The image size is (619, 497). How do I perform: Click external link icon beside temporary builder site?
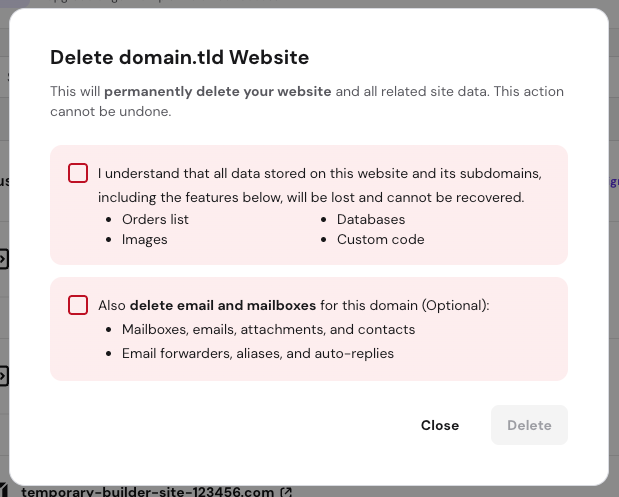[287, 491]
